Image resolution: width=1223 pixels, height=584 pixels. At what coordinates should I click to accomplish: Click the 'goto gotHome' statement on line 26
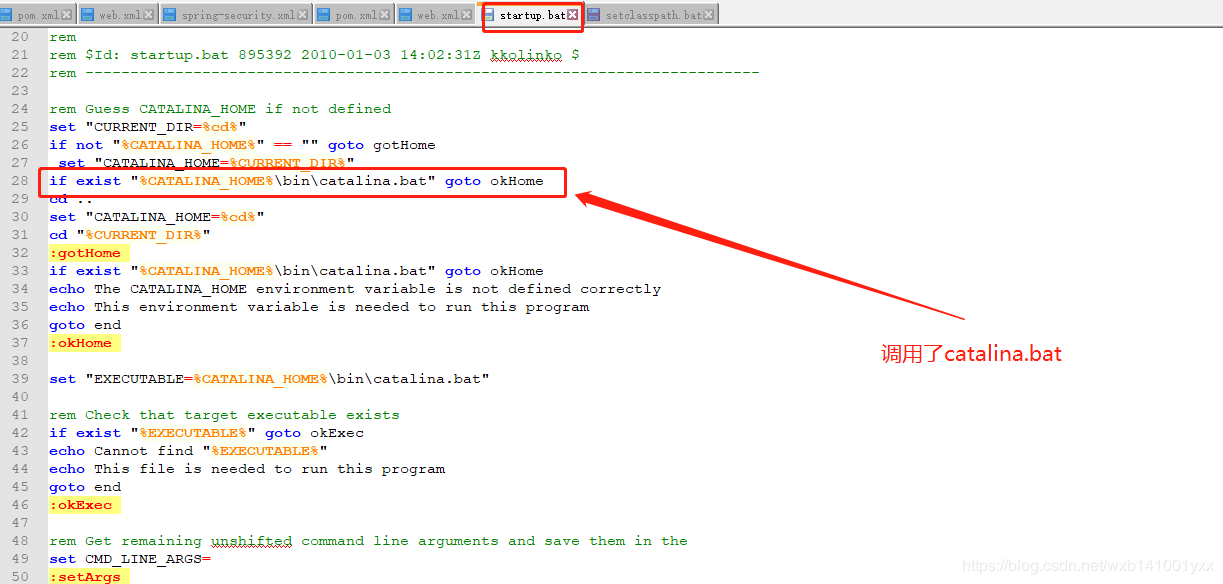pos(382,145)
